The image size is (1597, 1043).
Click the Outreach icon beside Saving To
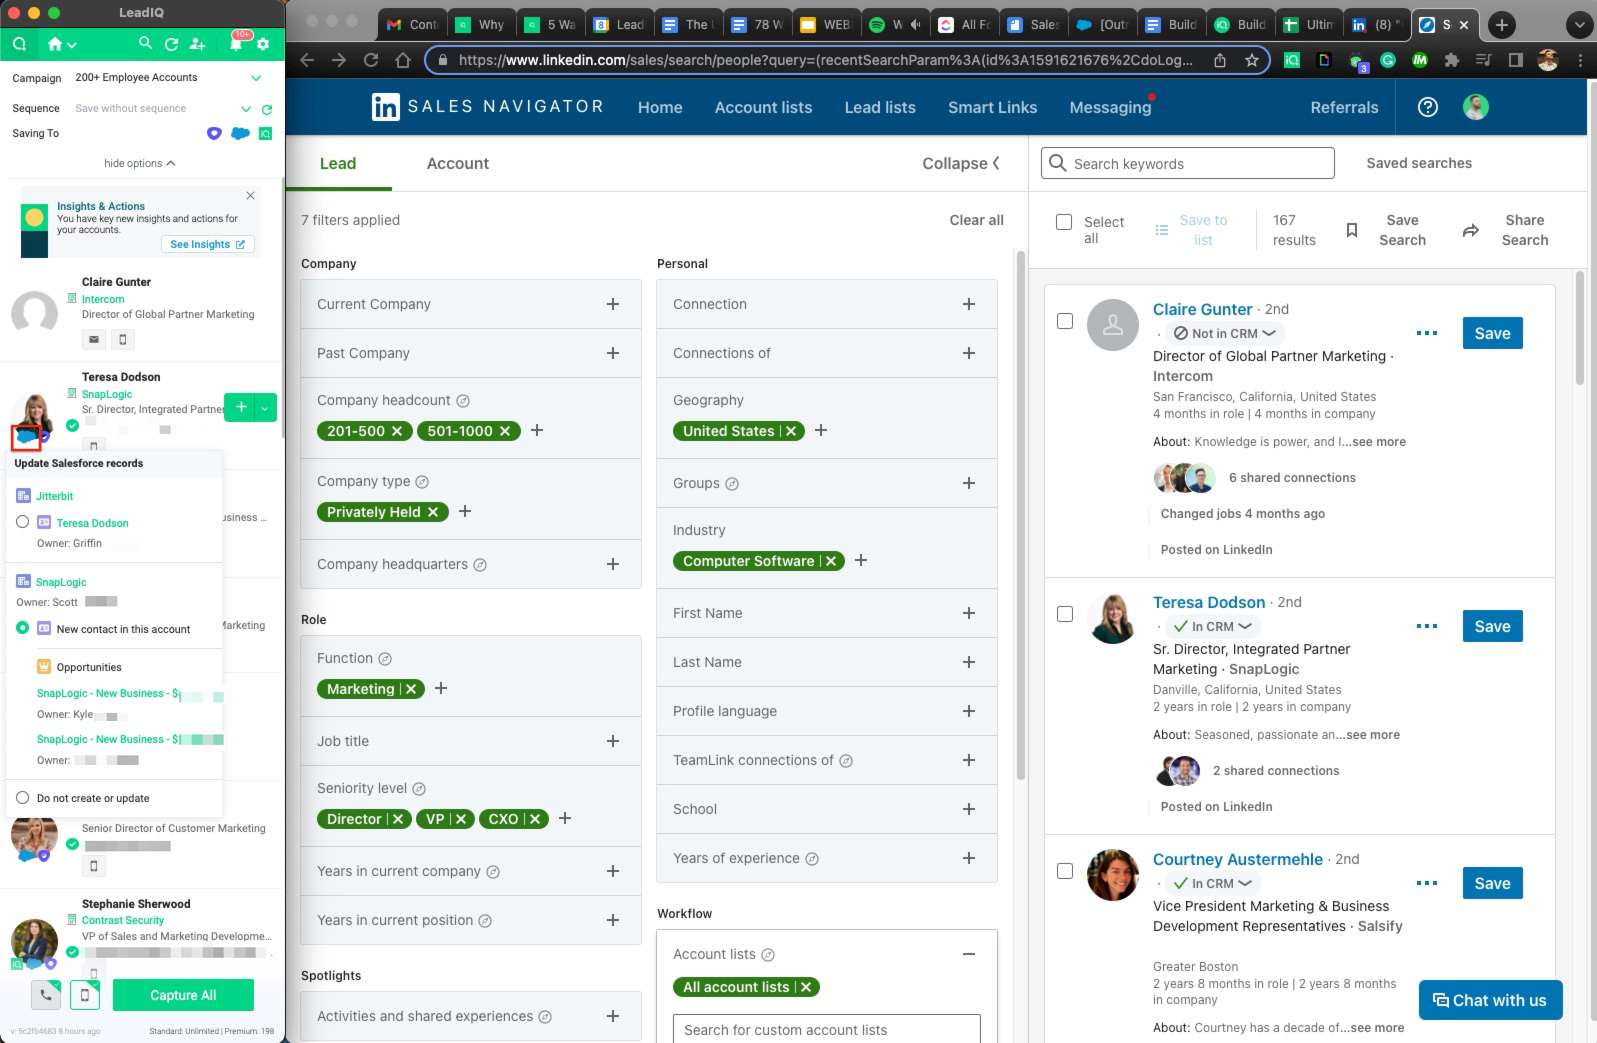point(213,133)
